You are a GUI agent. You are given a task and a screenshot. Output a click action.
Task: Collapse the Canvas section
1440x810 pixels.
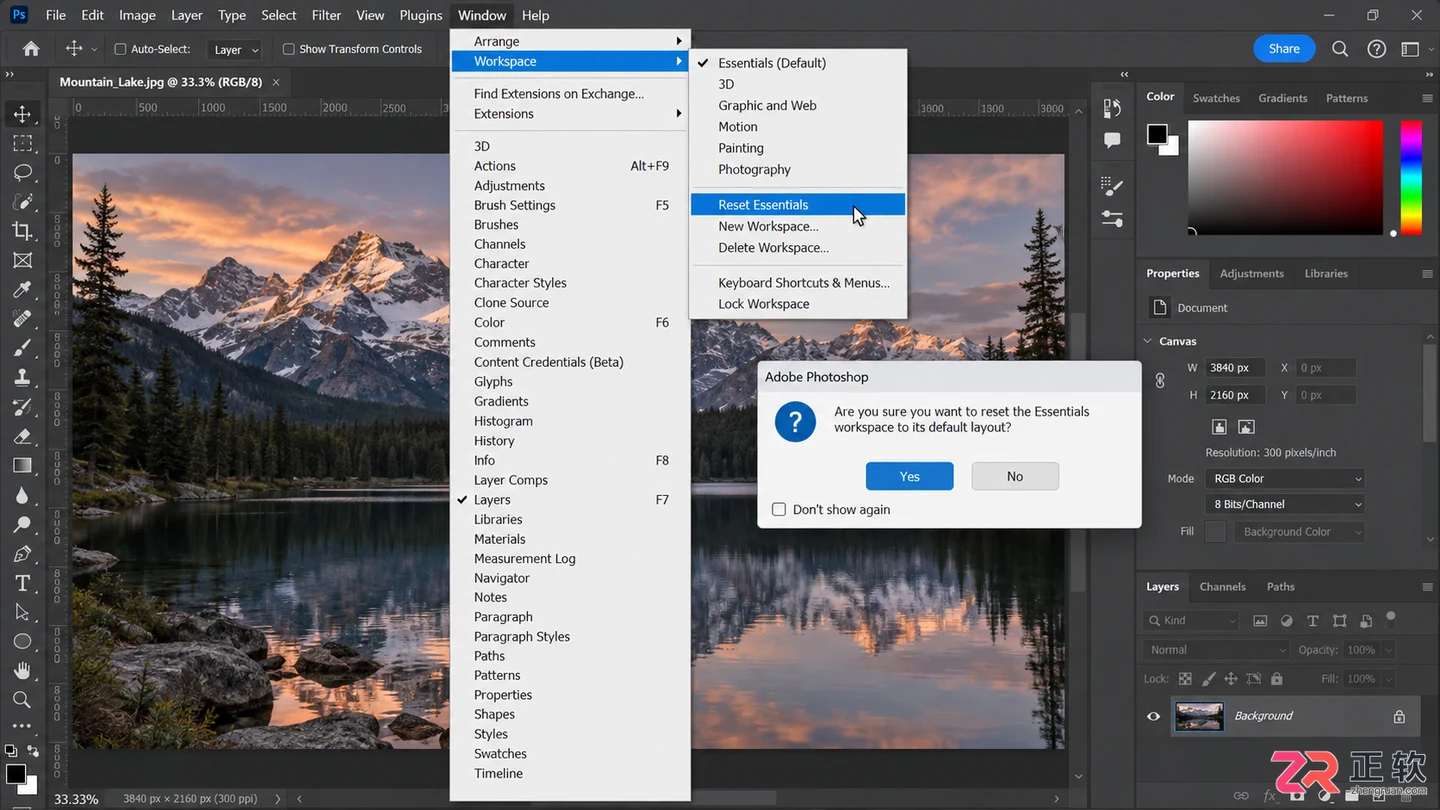pos(1148,341)
